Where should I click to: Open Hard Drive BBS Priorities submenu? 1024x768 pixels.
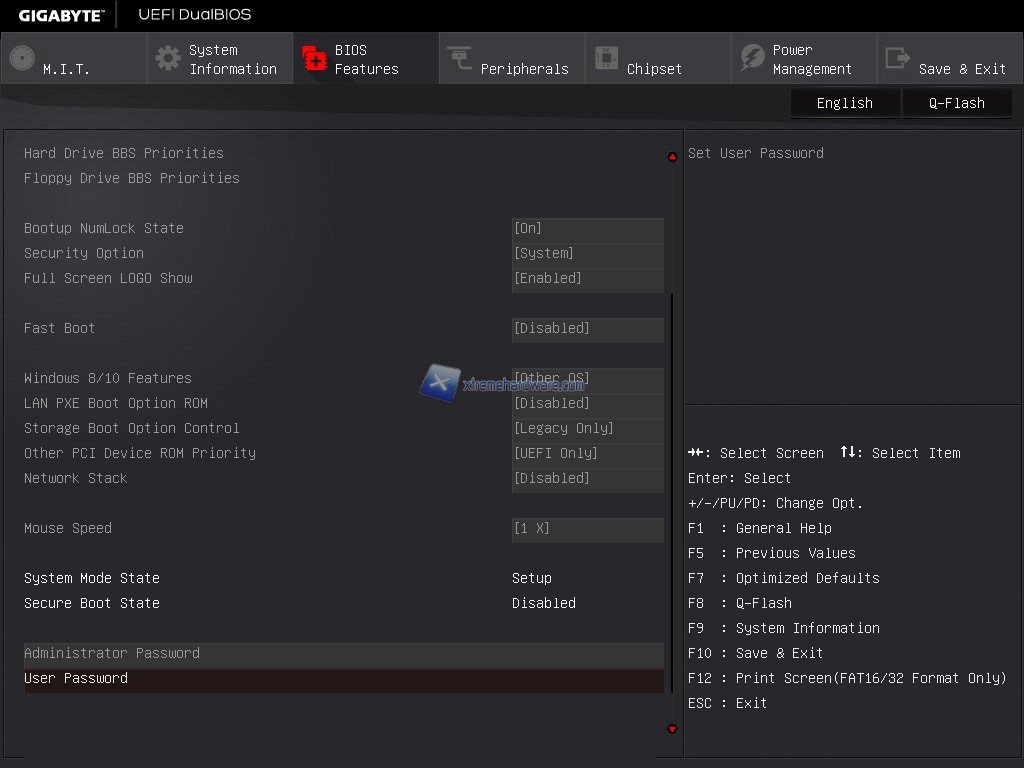[124, 153]
